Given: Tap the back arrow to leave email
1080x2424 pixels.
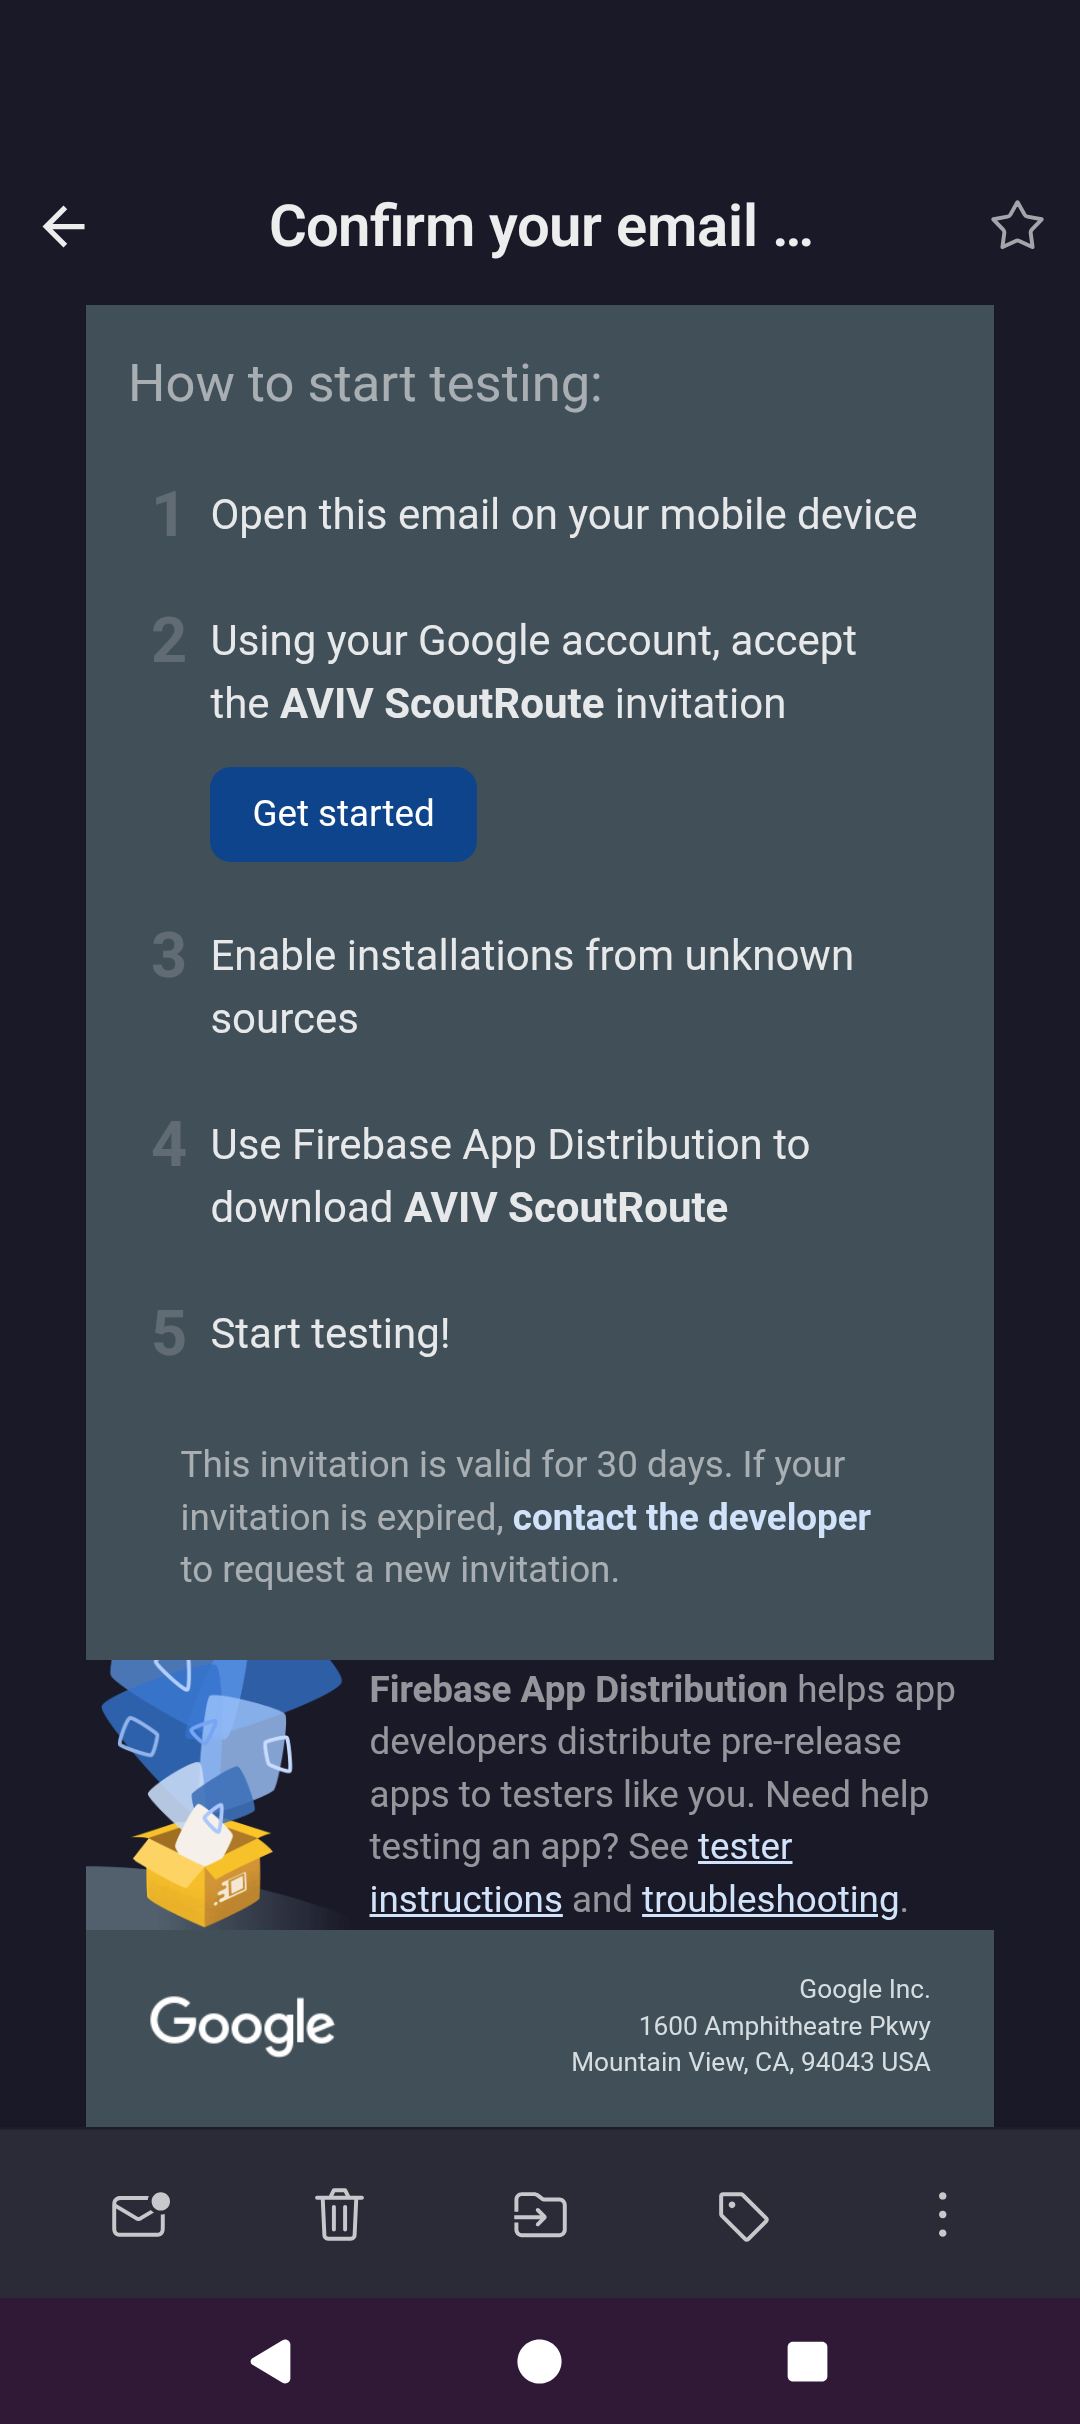Looking at the screenshot, I should coord(63,226).
